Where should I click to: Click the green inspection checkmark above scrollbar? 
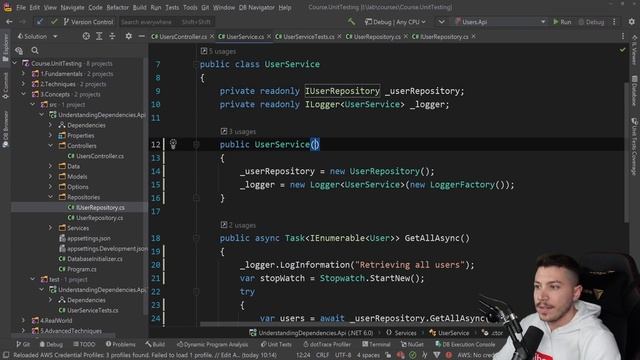[x=622, y=50]
